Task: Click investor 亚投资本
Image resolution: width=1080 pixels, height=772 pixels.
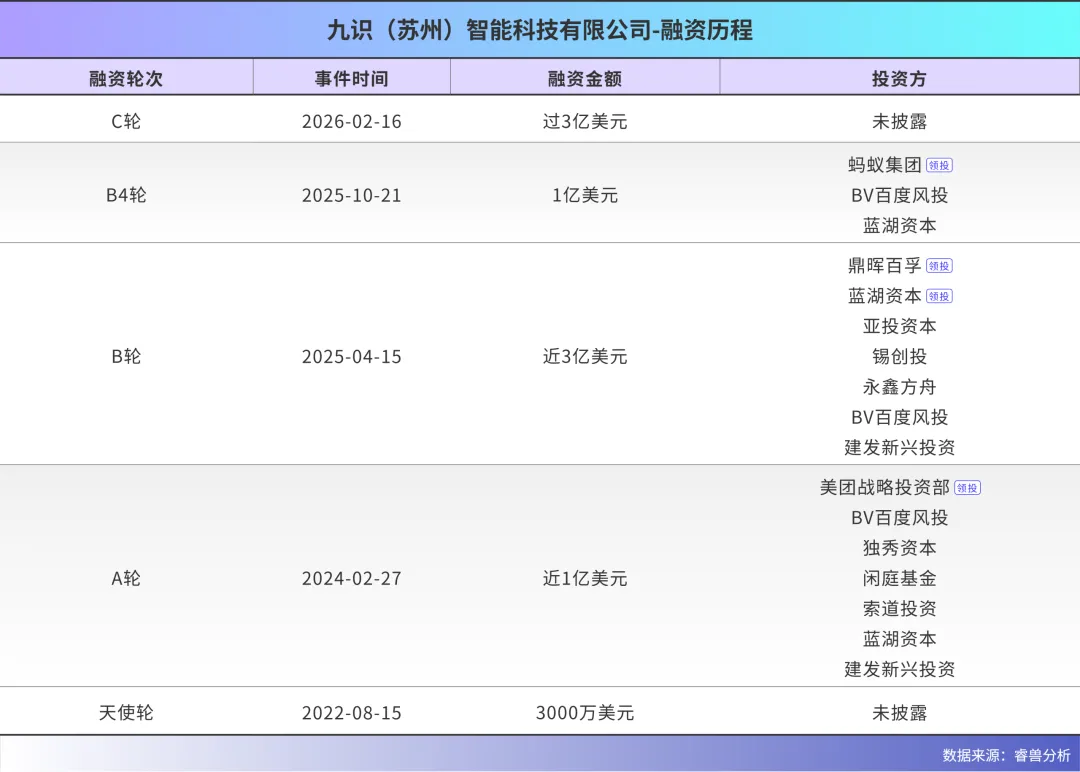Action: 900,326
